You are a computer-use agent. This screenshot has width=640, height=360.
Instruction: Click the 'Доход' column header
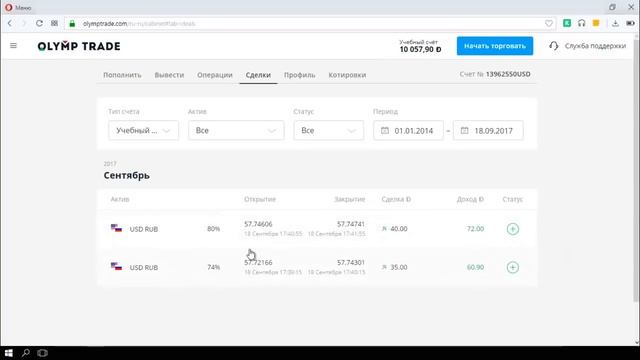470,199
